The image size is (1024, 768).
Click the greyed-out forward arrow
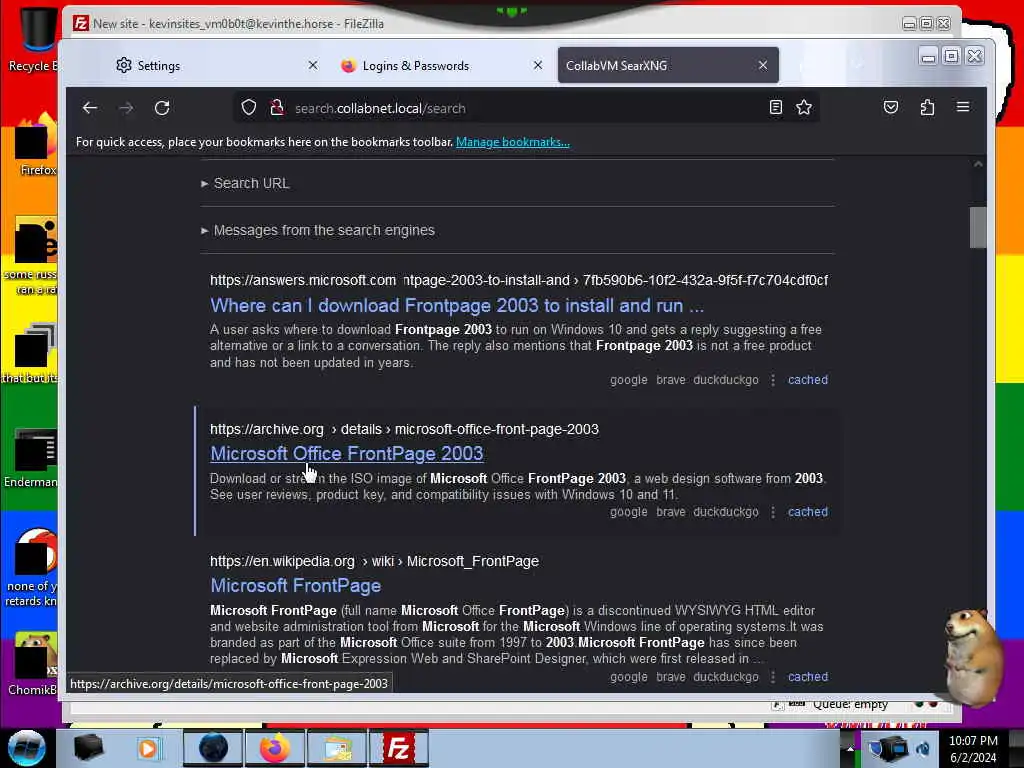click(x=126, y=108)
